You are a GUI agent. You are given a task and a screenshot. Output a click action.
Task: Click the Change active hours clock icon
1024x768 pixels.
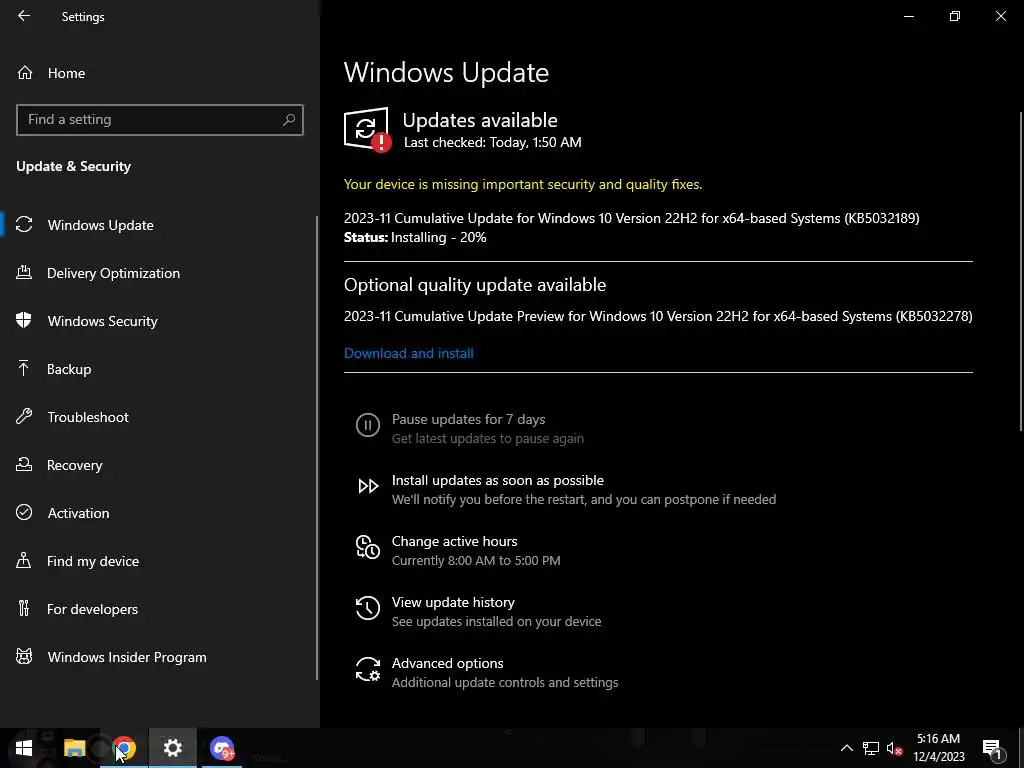click(368, 547)
